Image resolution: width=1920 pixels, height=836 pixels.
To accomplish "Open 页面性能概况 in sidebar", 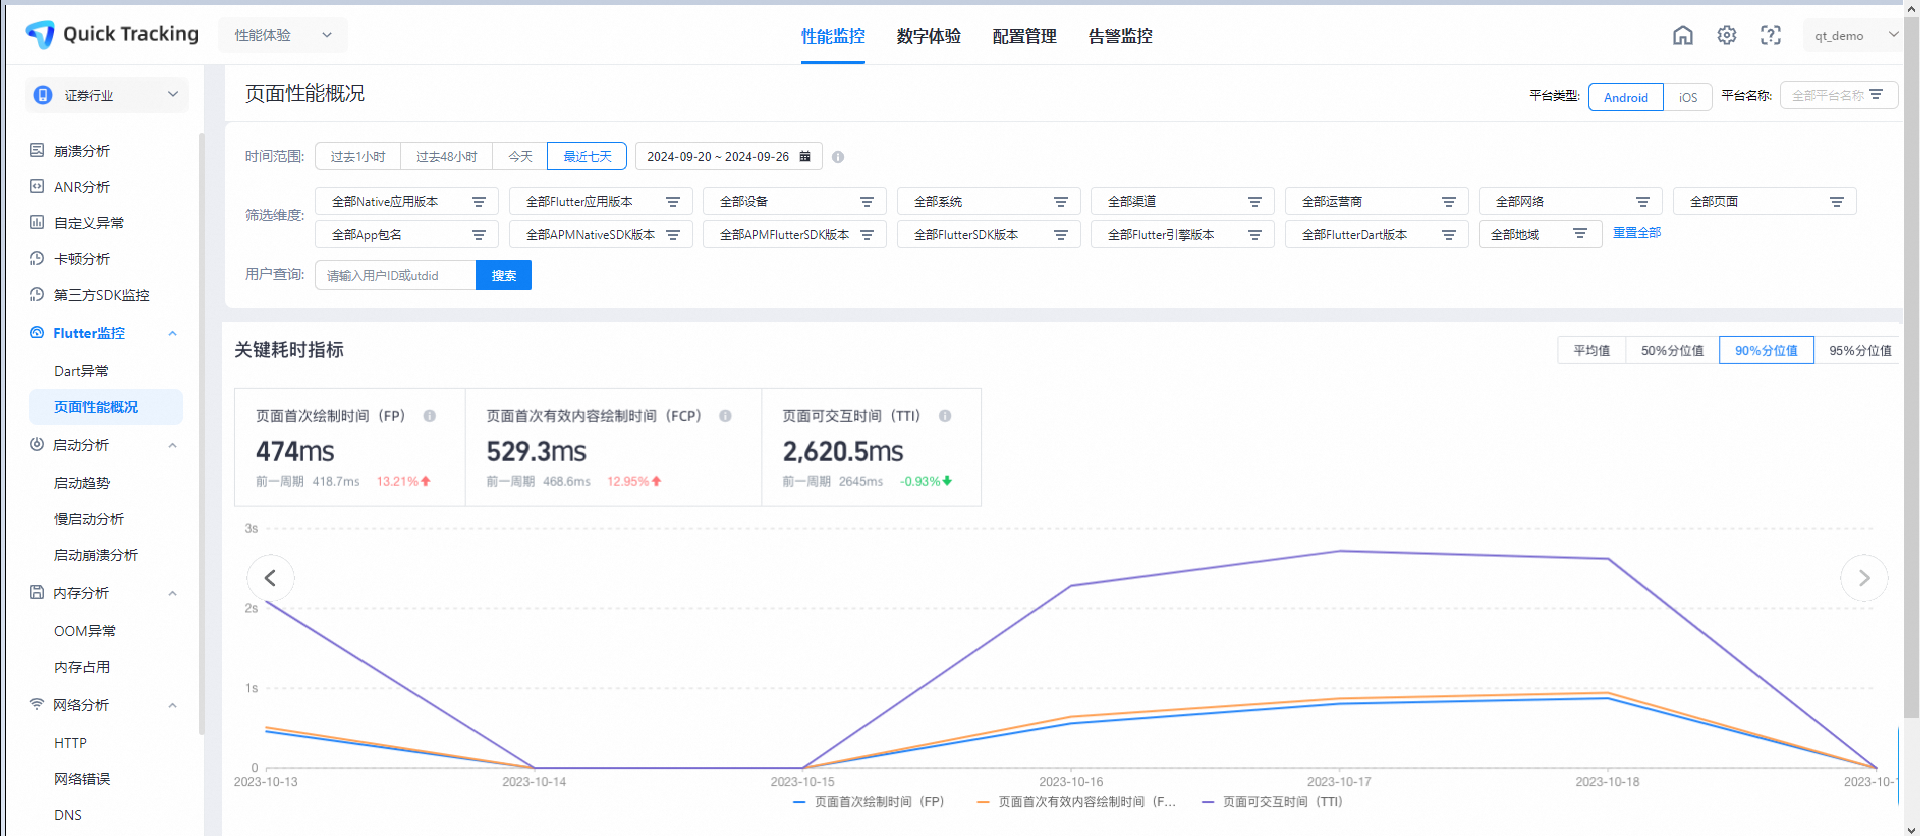I will tap(105, 407).
